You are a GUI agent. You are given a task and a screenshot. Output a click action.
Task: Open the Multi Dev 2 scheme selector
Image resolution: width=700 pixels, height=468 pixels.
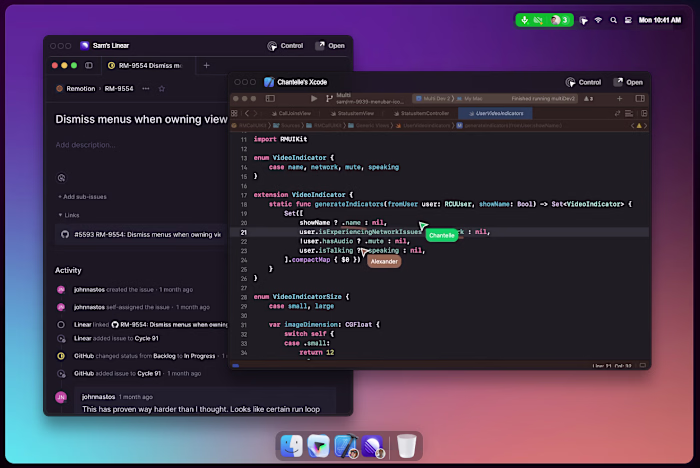coord(433,99)
